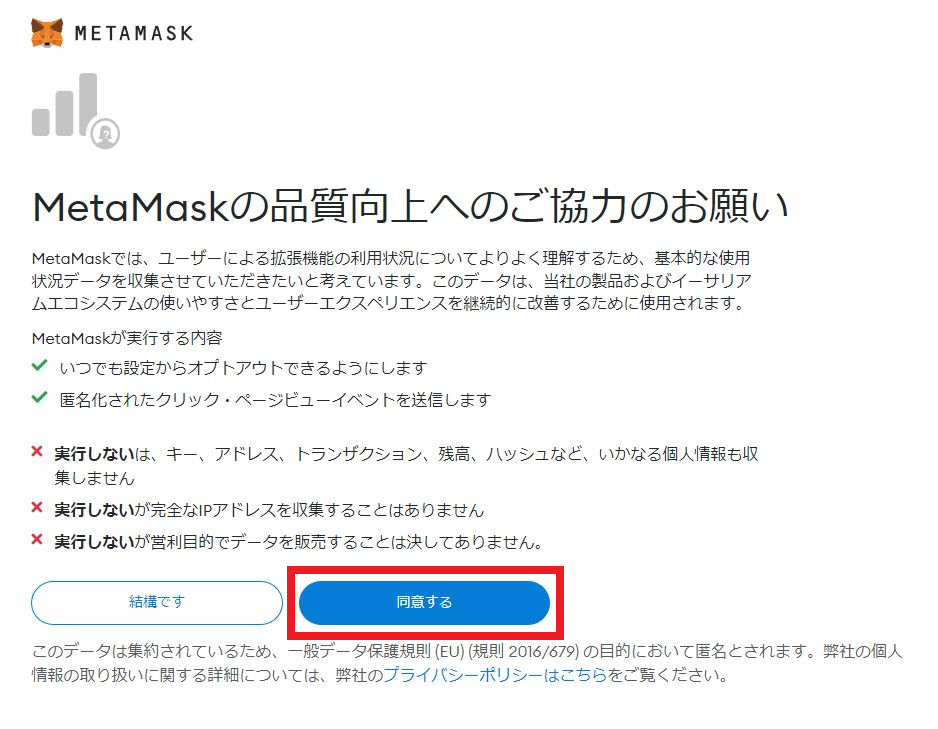938x729 pixels.
Task: Click the MetaMaskの品質向上へのご協力のお願い heading
Action: pos(410,207)
